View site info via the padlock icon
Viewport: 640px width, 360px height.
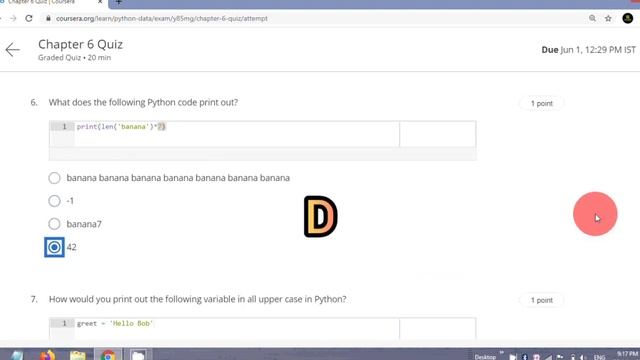48,18
